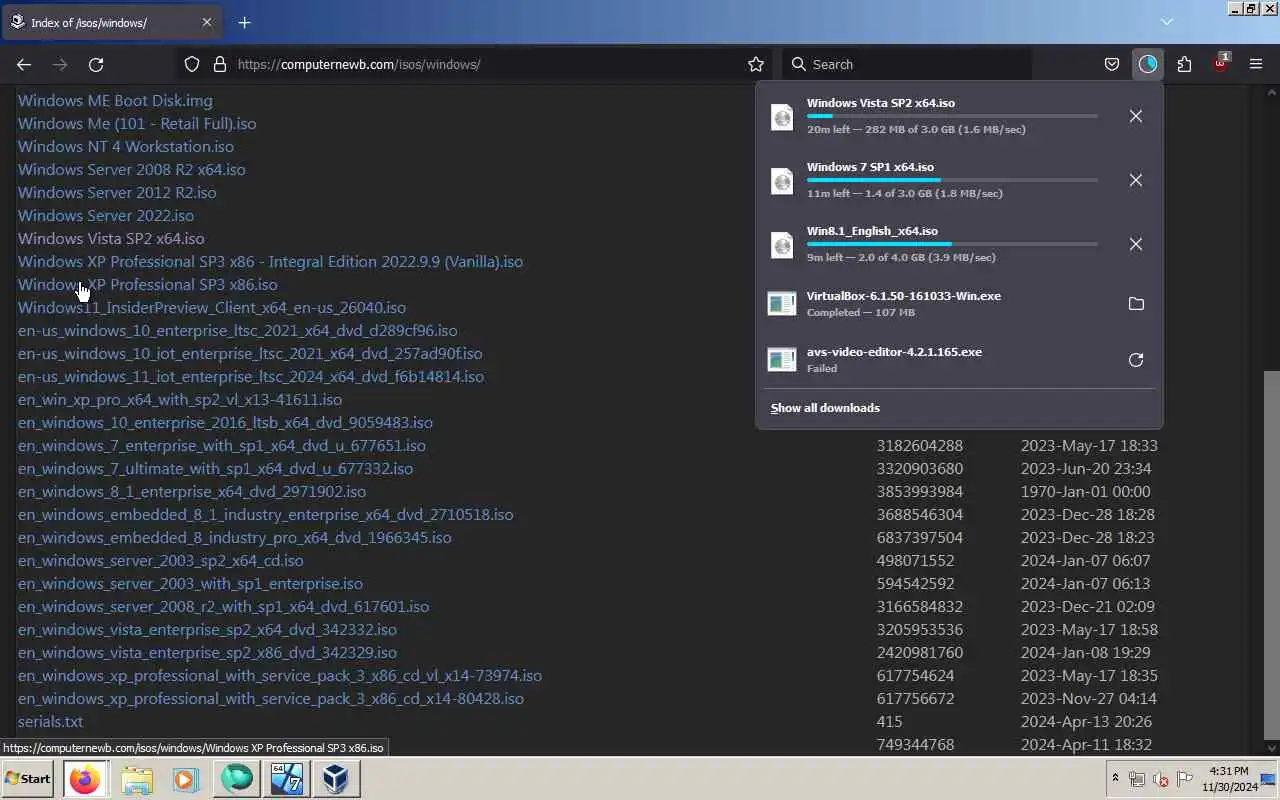Show VirtualBox installer in folder

click(1136, 304)
